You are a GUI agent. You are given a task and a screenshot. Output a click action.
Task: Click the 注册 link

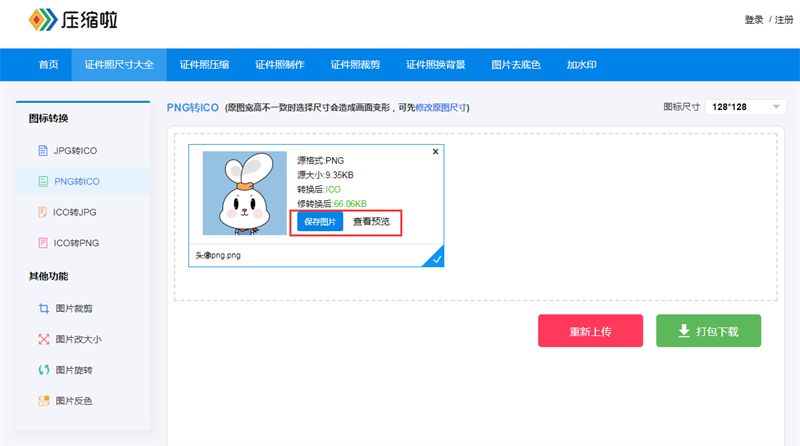coord(784,20)
